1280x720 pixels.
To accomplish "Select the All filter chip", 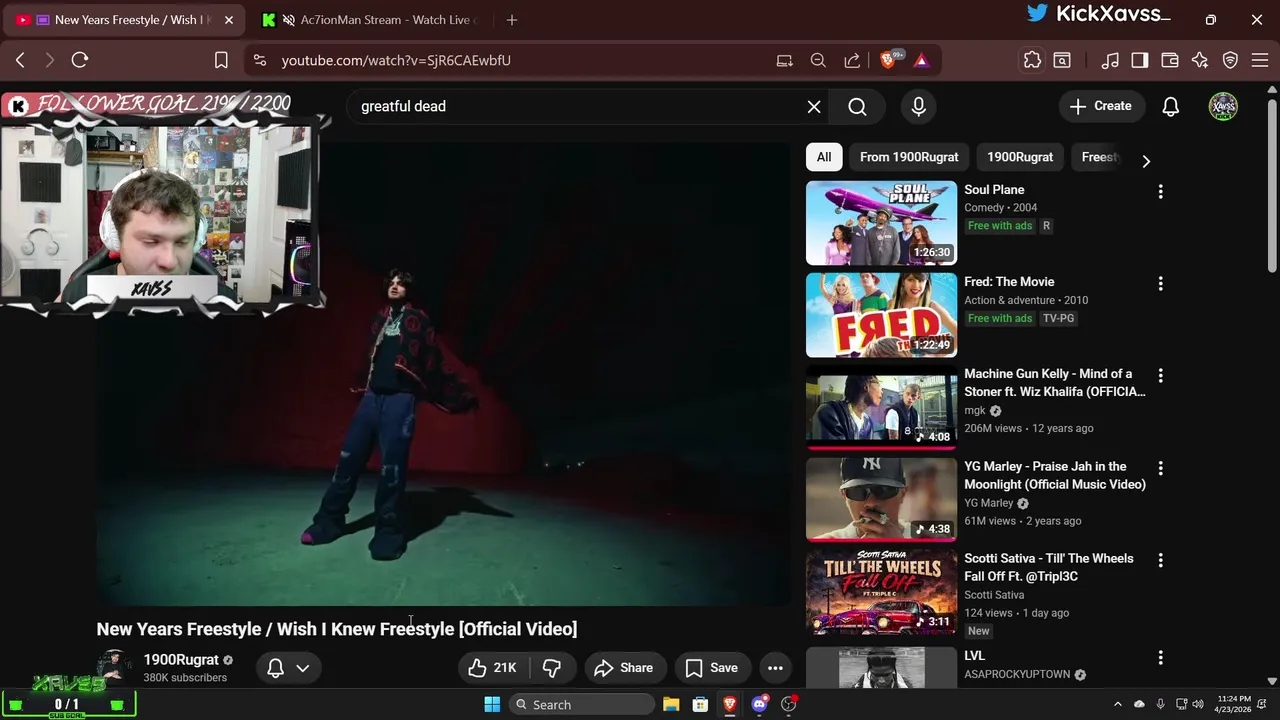I will (824, 157).
